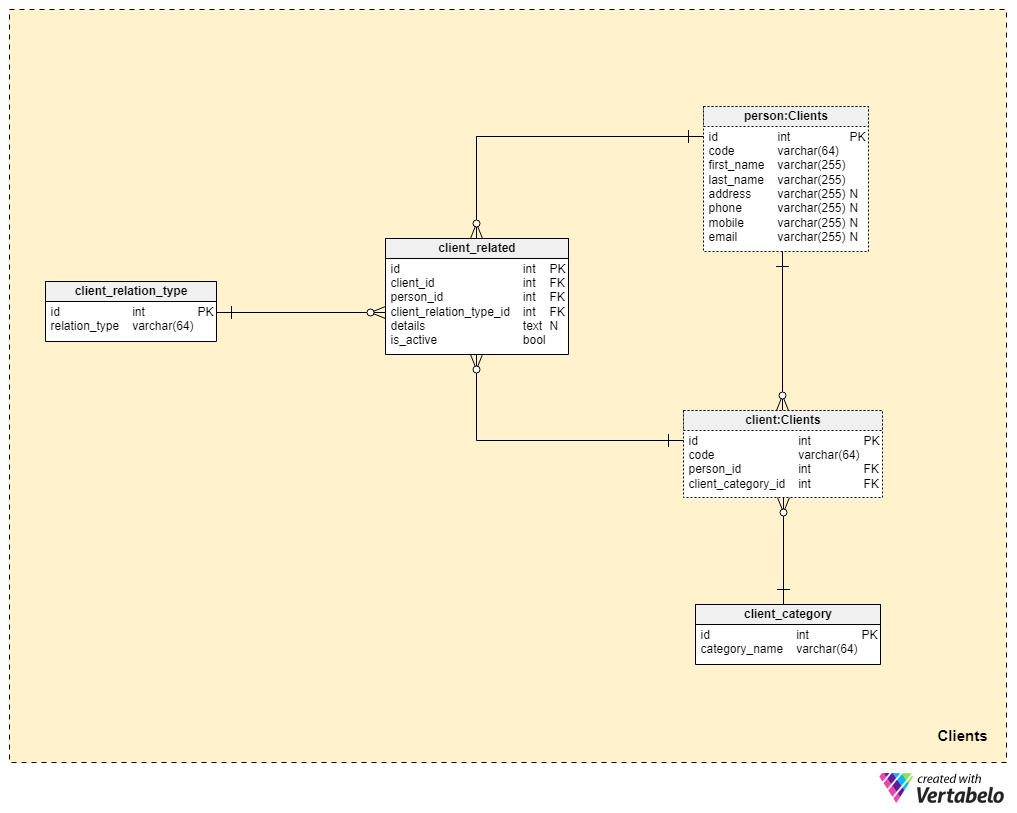Select the client_relation_type_id column row

tap(477, 311)
